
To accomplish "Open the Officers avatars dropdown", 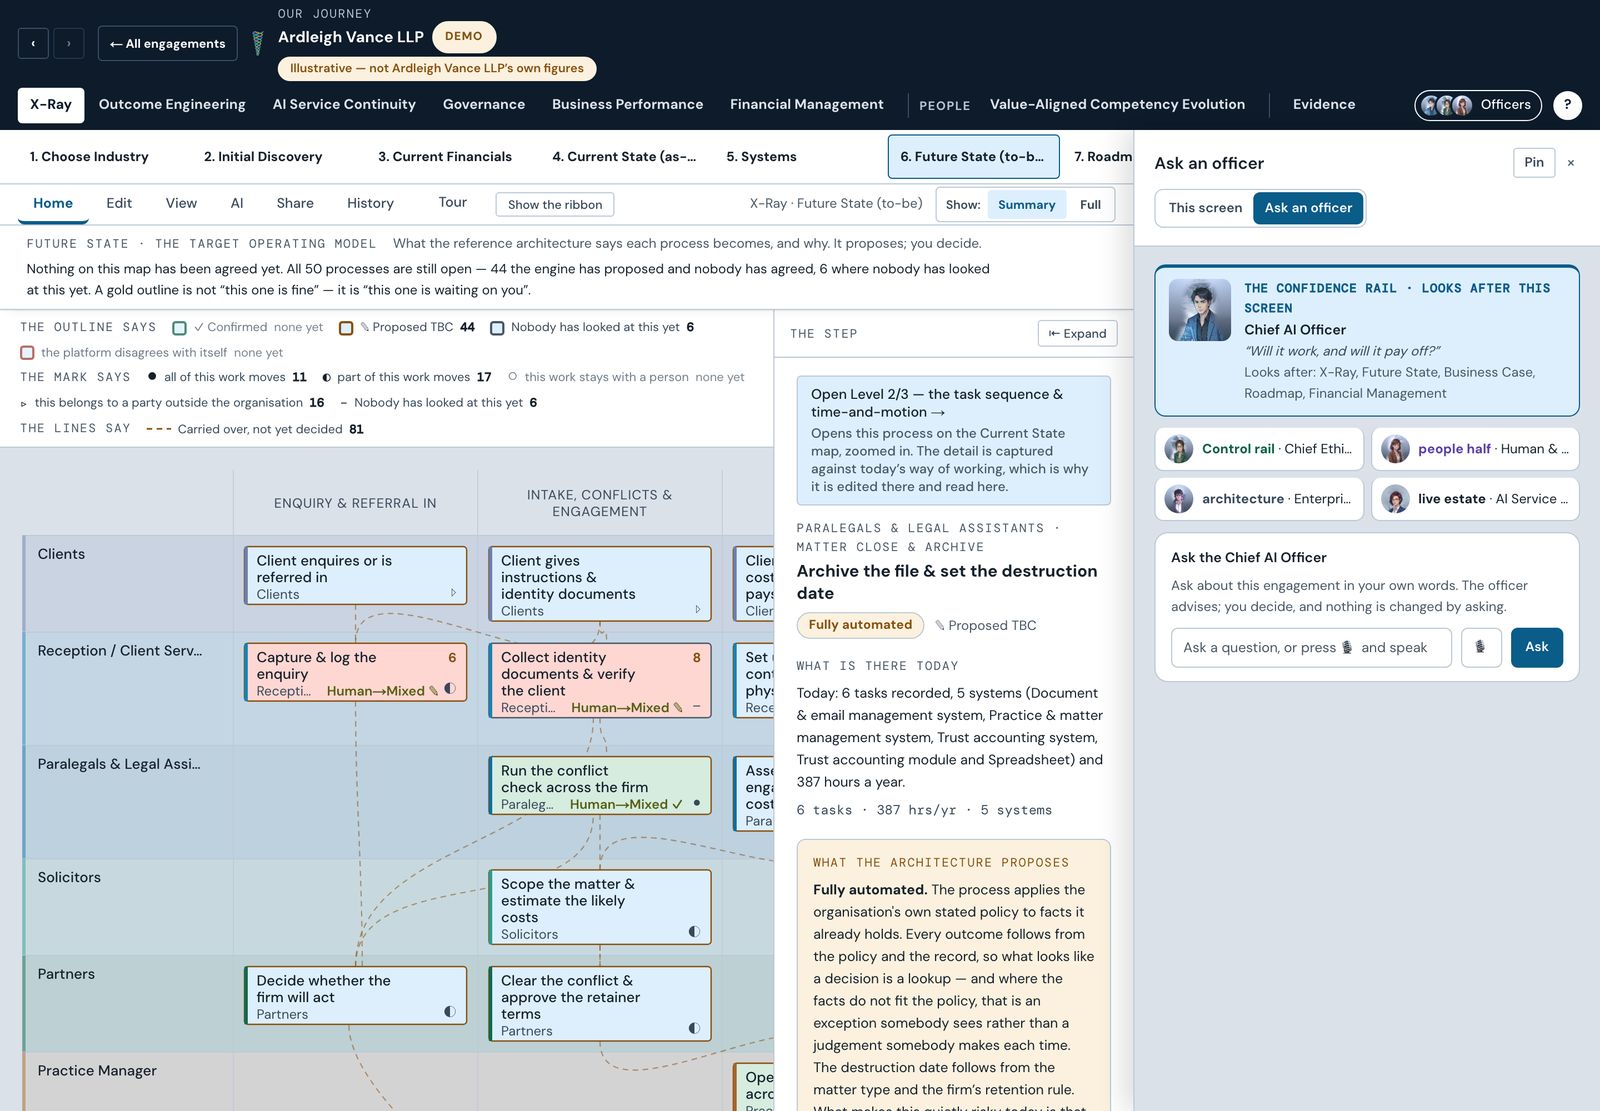I will [1477, 105].
